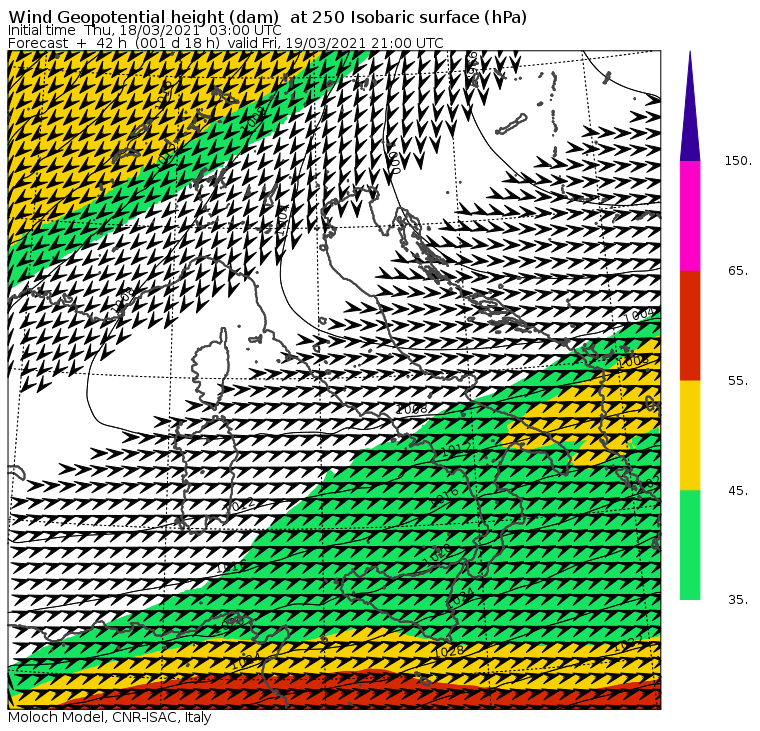The image size is (760, 731).
Task: Click the '1004' contour label at right edge
Action: click(639, 315)
